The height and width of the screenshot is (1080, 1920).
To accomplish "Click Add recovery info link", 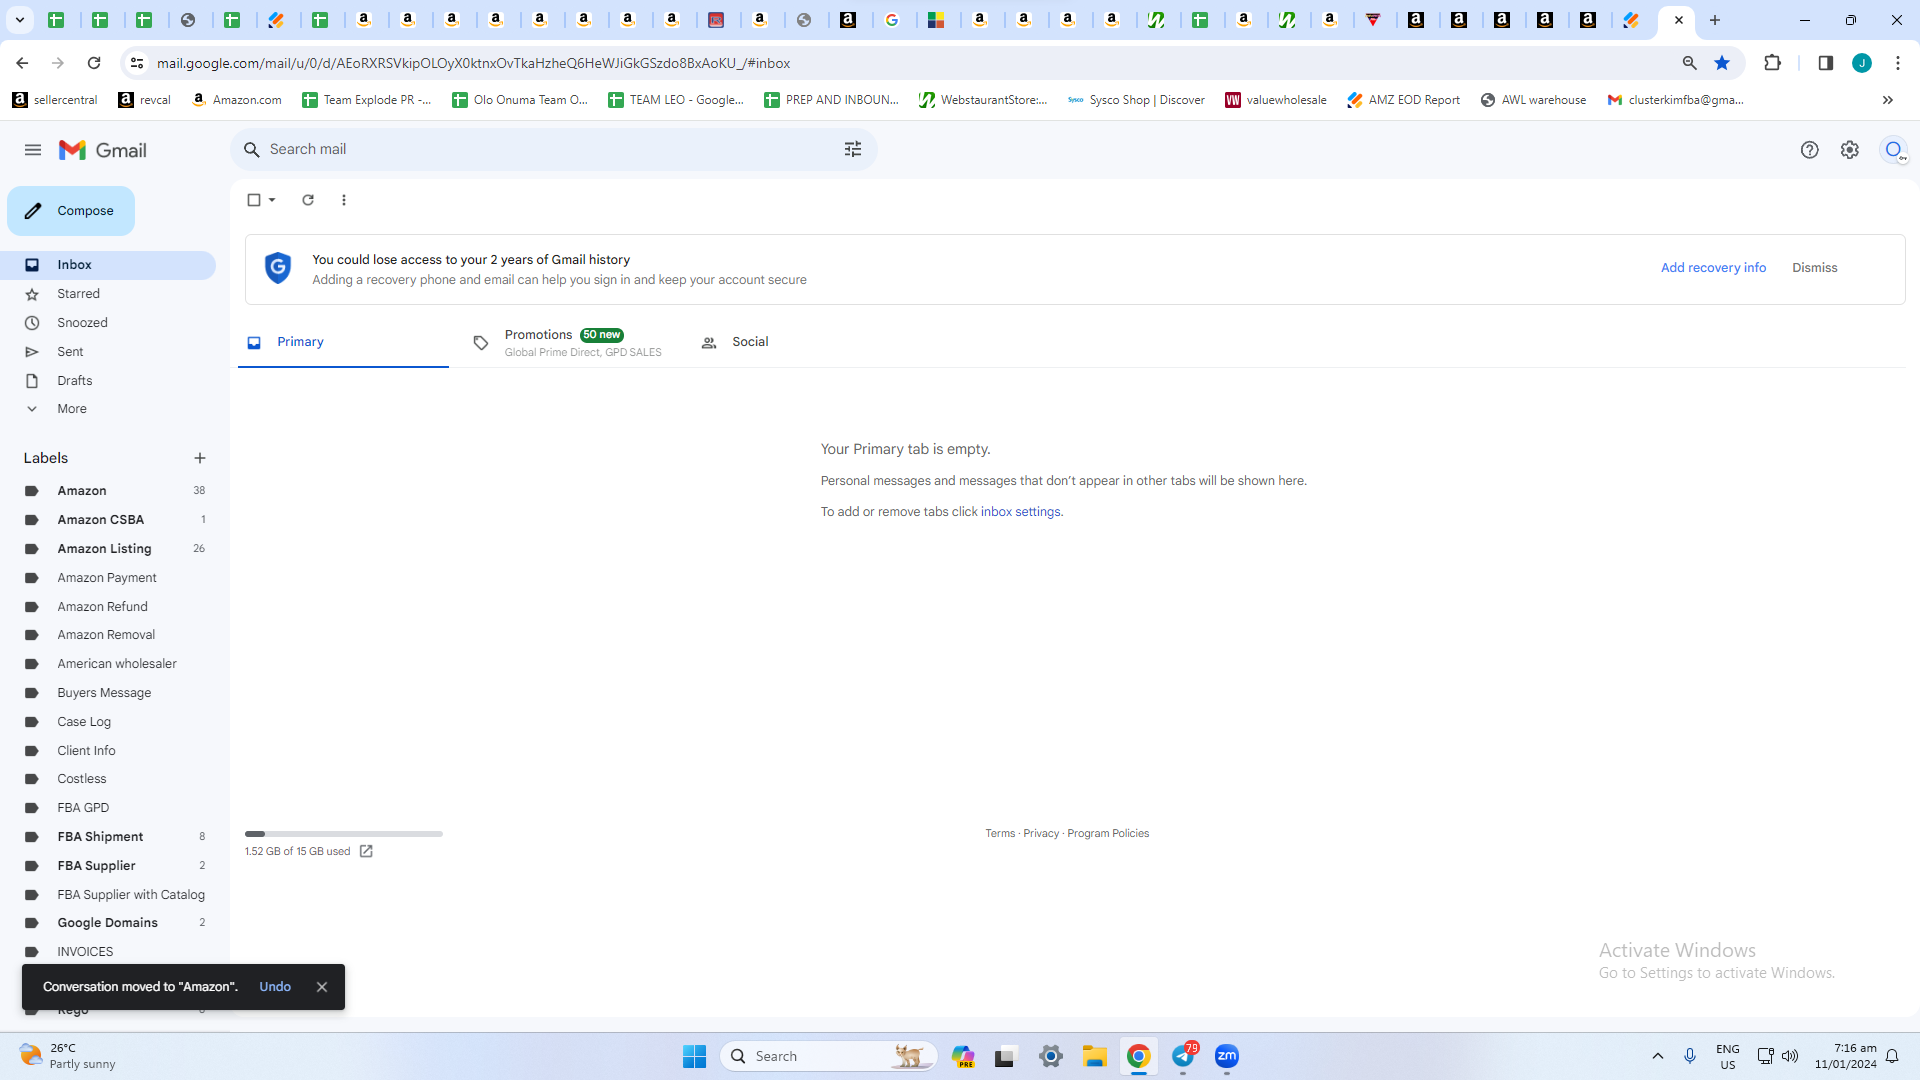I will pyautogui.click(x=1713, y=268).
